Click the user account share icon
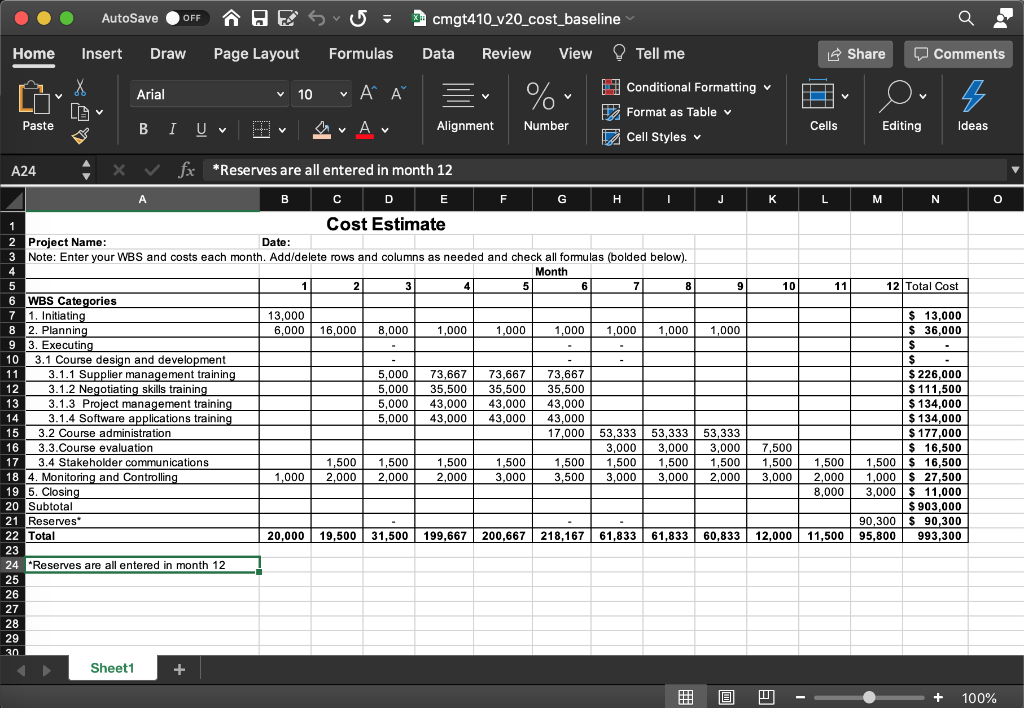1024x708 pixels. pos(1002,18)
